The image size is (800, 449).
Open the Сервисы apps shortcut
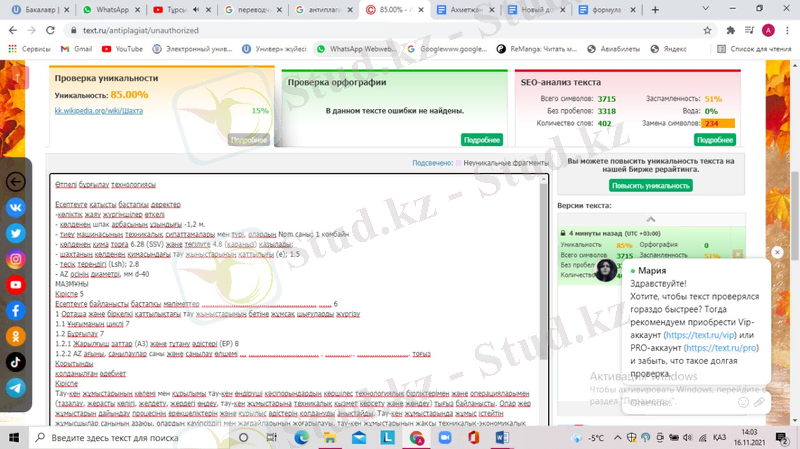click(x=29, y=49)
